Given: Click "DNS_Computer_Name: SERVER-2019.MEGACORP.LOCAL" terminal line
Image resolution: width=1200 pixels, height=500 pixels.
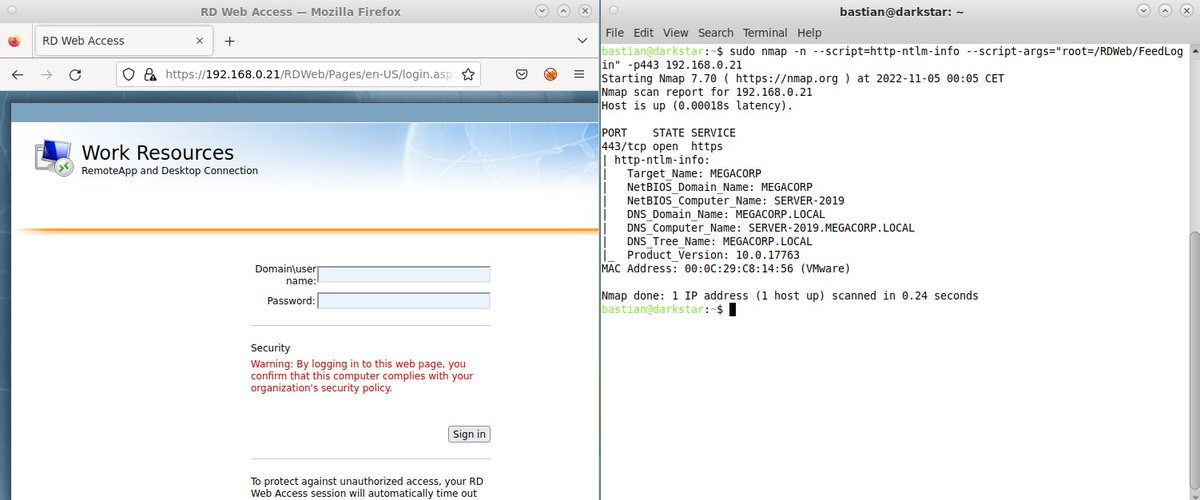Looking at the screenshot, I should tap(770, 228).
